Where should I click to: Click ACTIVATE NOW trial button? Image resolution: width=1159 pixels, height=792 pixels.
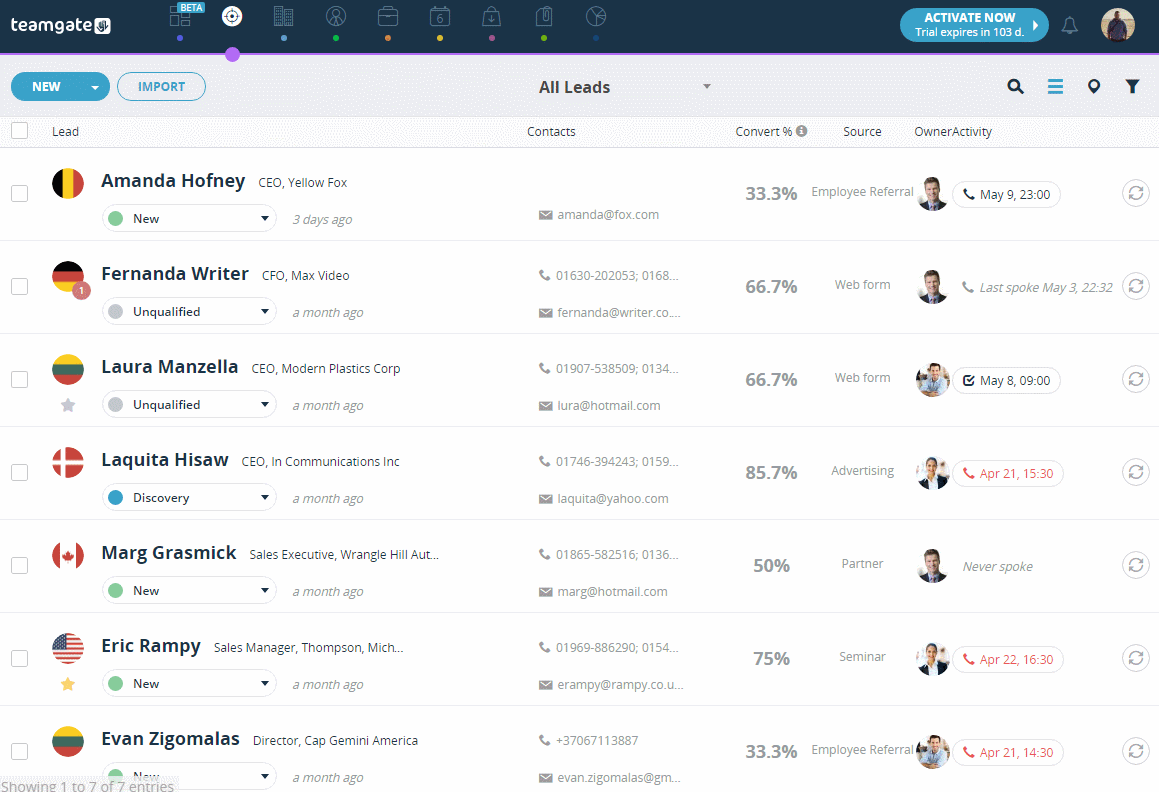(973, 25)
